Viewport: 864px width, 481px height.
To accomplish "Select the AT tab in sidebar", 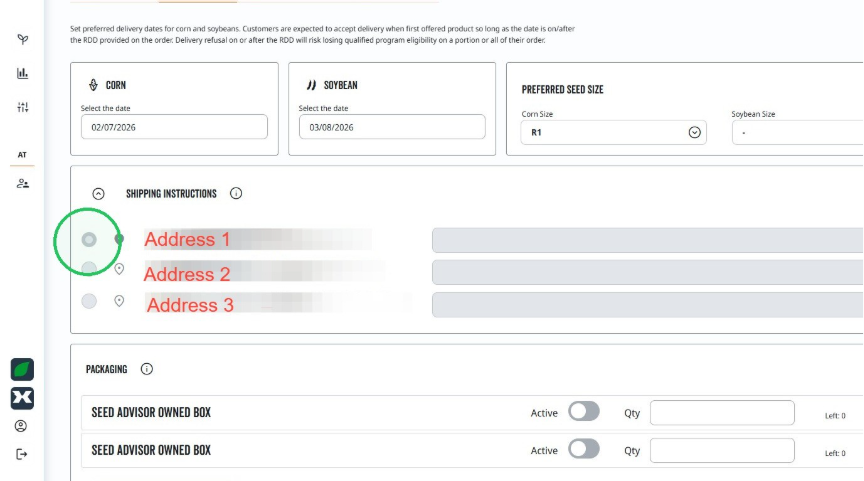I will (22, 155).
